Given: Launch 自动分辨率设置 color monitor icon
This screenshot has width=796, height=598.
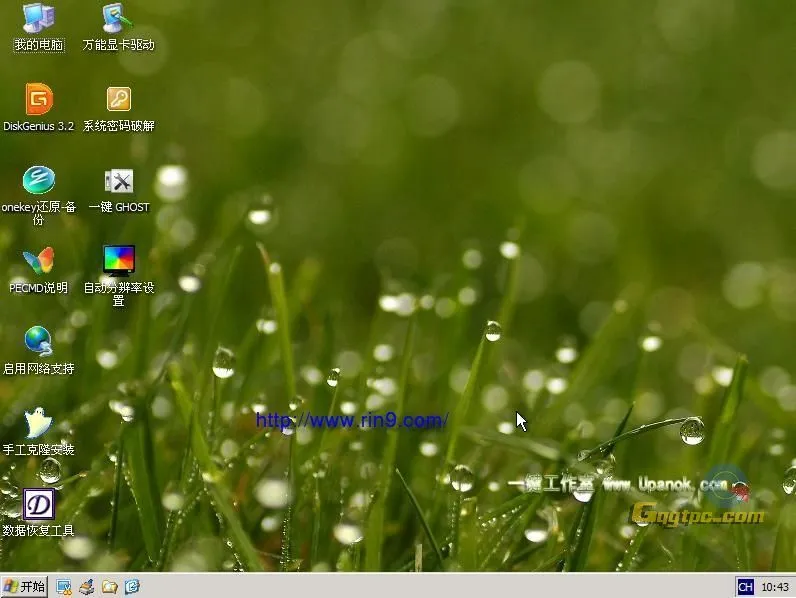Looking at the screenshot, I should pyautogui.click(x=118, y=261).
